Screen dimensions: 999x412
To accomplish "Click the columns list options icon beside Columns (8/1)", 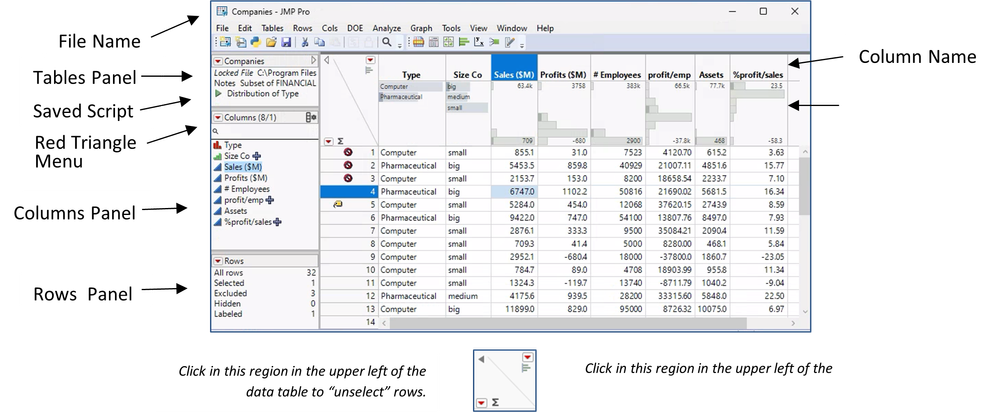I will (x=311, y=117).
